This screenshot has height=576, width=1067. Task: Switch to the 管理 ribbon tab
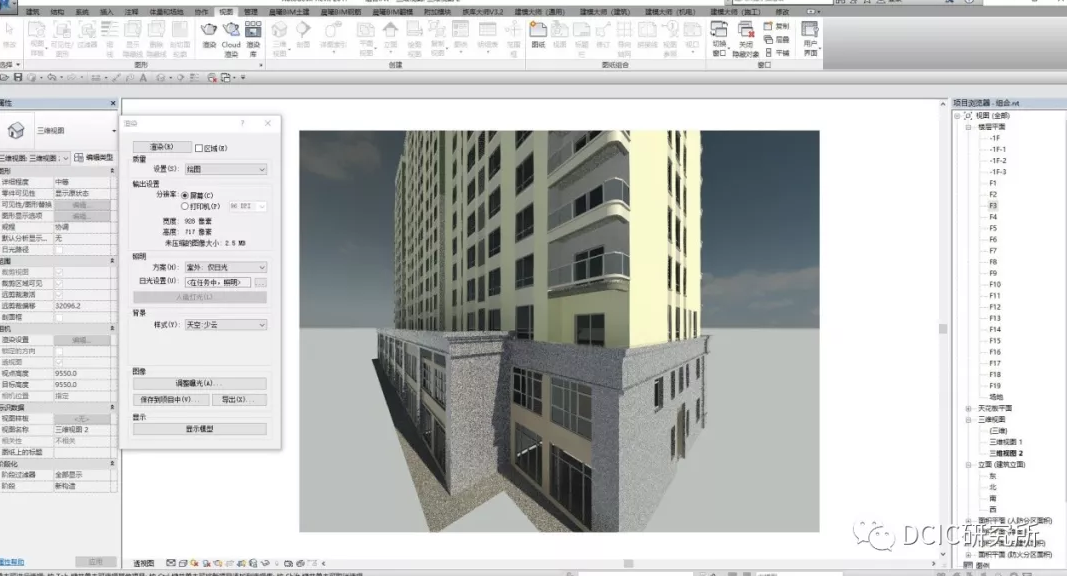point(250,12)
